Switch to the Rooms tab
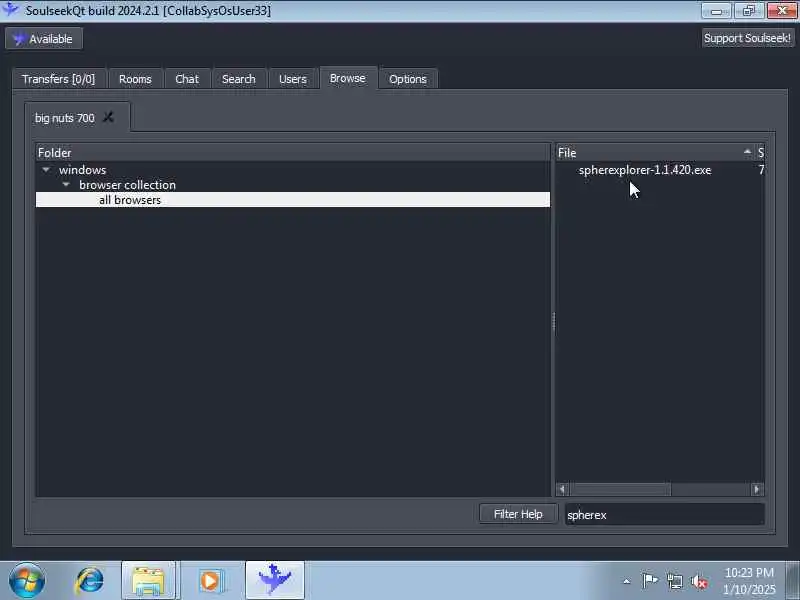Image resolution: width=800 pixels, height=600 pixels. 135,79
